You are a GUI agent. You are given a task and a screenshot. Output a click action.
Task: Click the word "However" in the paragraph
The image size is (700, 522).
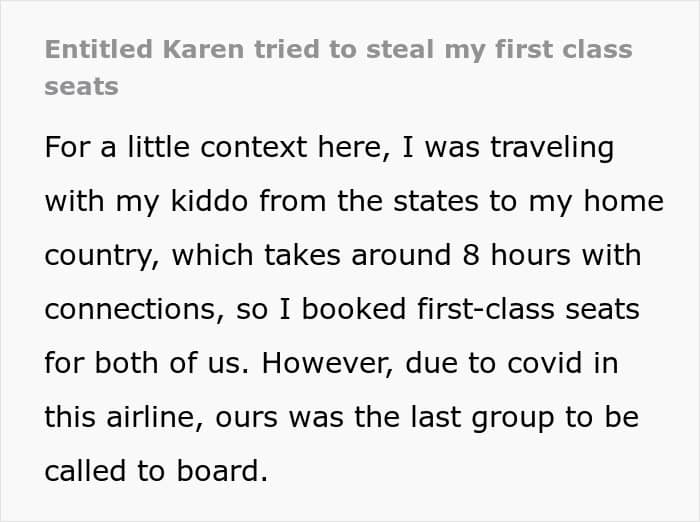click(325, 363)
